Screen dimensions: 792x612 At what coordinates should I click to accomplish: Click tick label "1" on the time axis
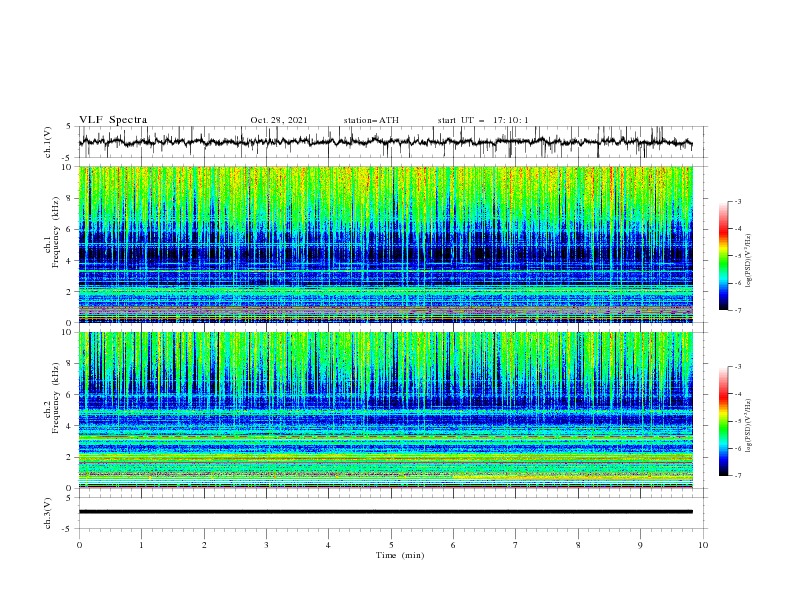(x=141, y=545)
